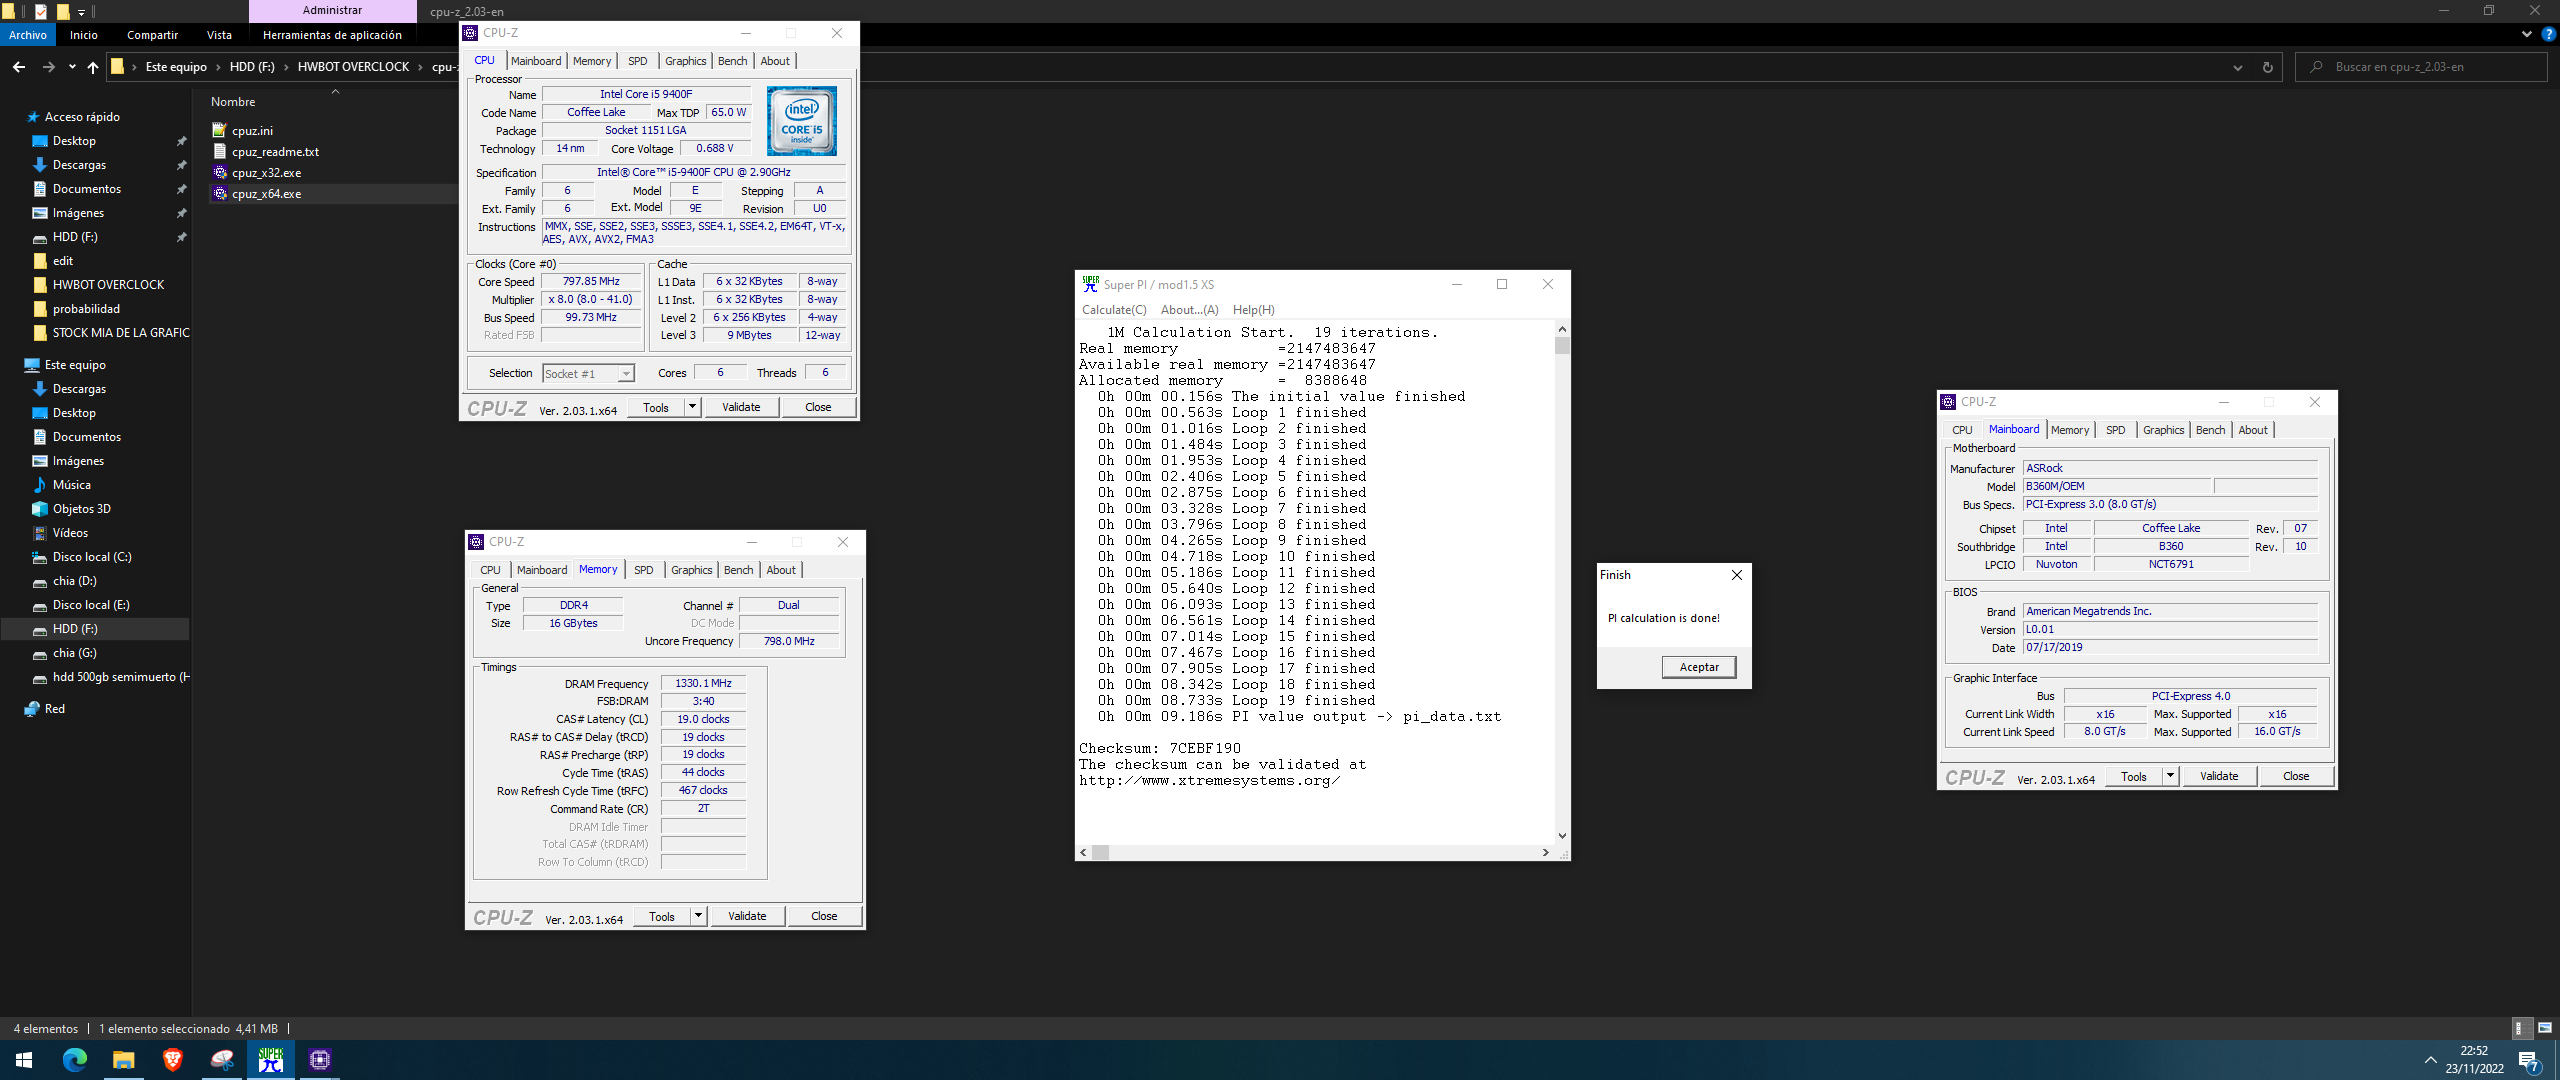2560x1080 pixels.
Task: Open Herramientas de aplicación tab
Action: (332, 35)
